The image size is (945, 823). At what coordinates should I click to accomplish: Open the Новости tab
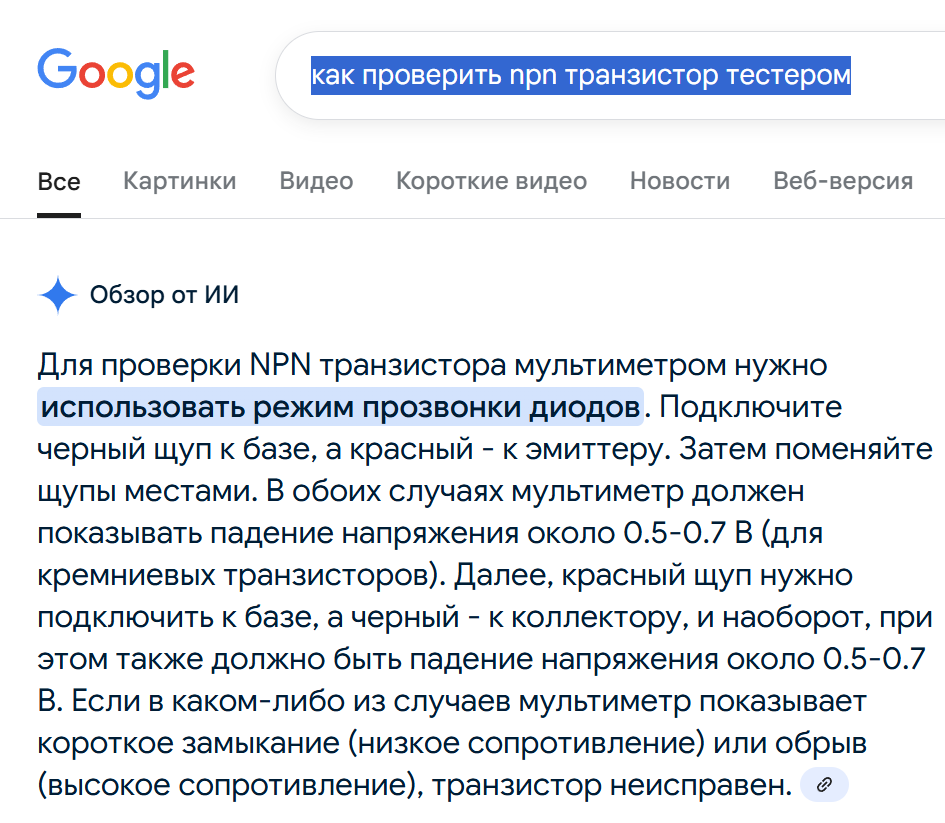[679, 181]
